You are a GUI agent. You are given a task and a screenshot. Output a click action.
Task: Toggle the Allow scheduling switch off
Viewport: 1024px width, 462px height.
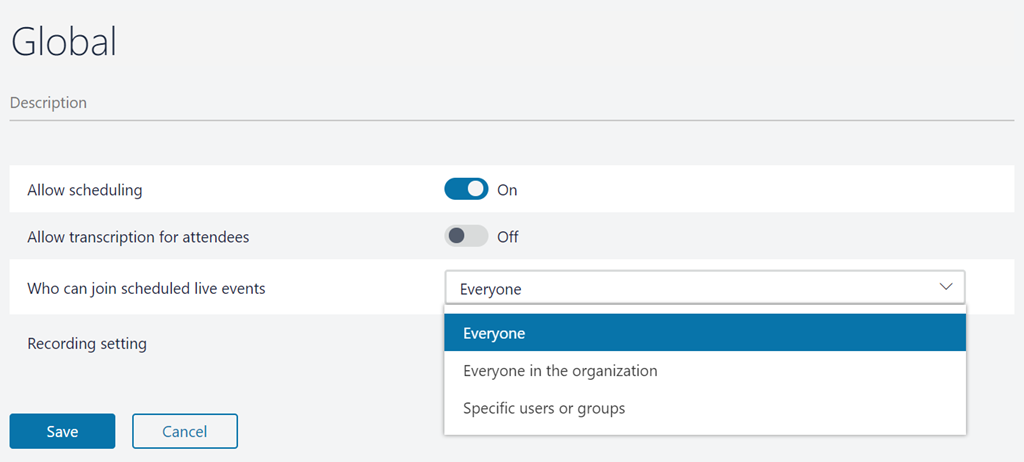(x=466, y=189)
